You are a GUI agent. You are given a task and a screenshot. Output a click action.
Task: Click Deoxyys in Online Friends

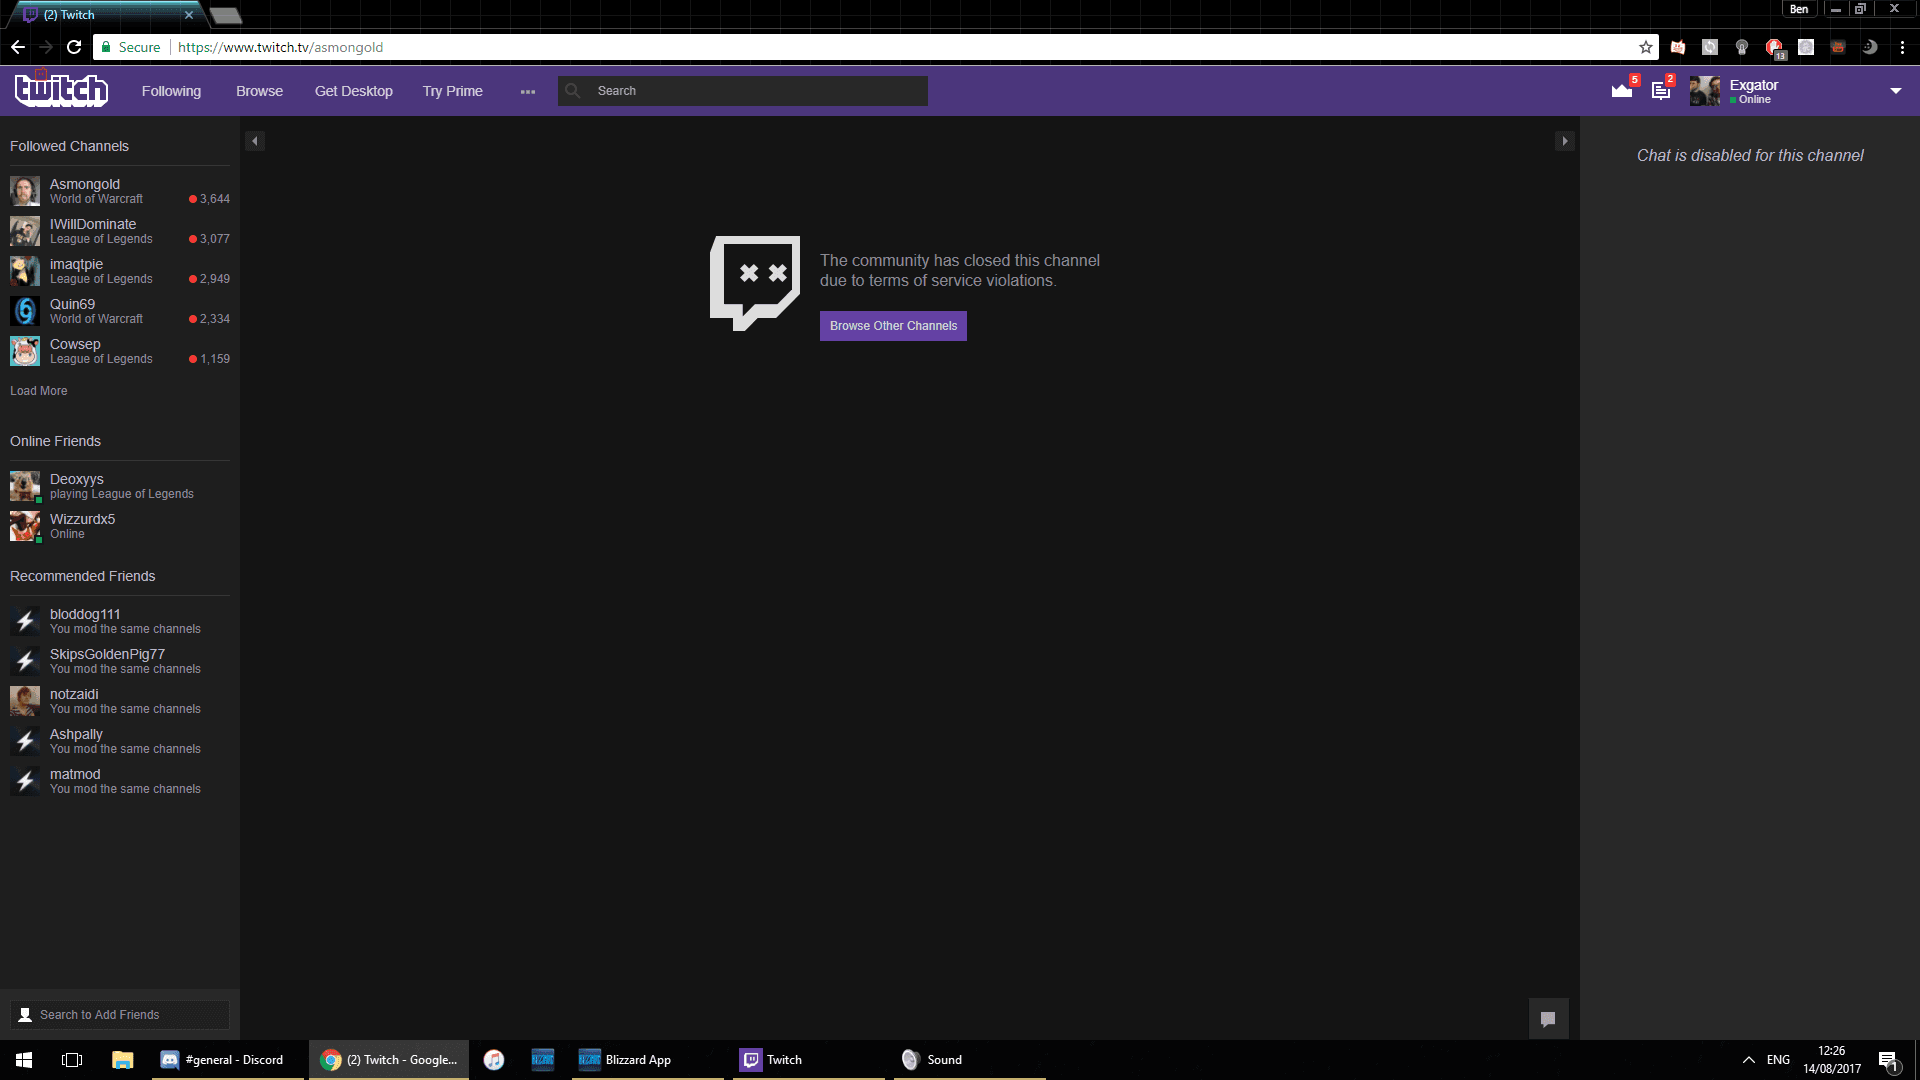point(76,485)
